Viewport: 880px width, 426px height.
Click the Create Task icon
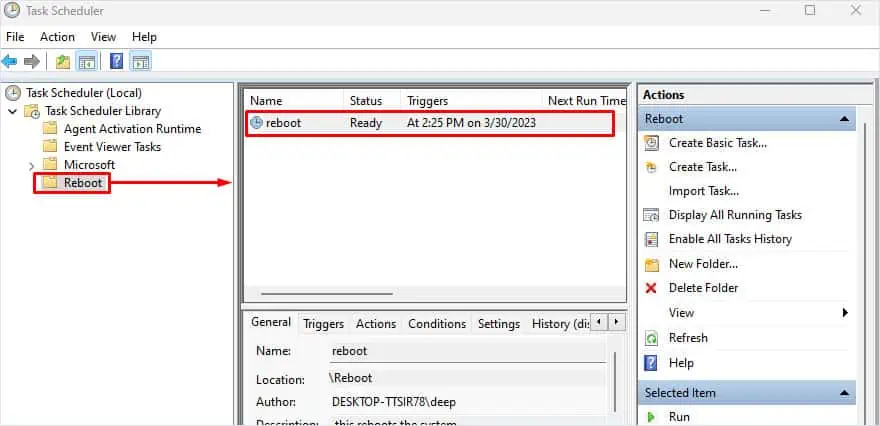[651, 167]
